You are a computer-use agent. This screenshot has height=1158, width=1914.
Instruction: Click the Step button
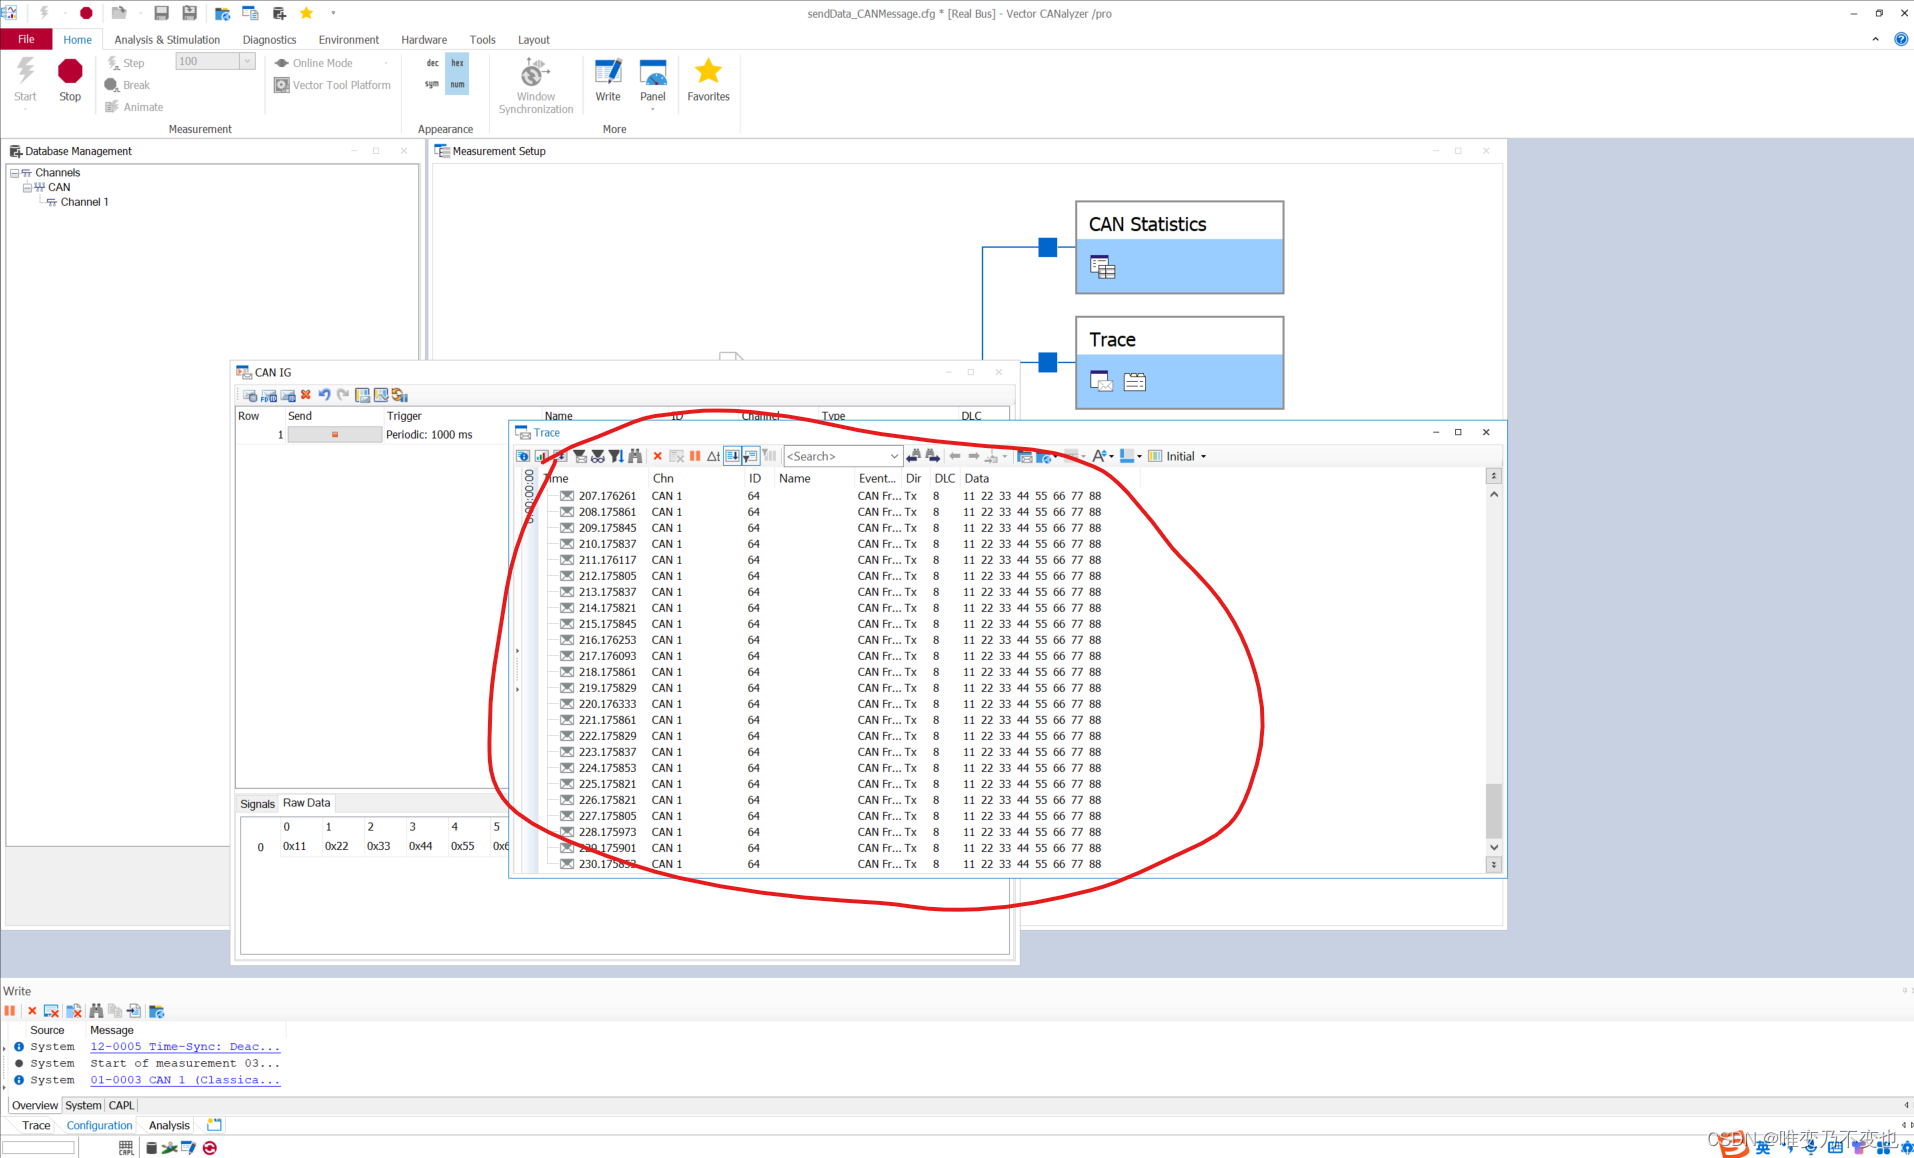pyautogui.click(x=126, y=63)
